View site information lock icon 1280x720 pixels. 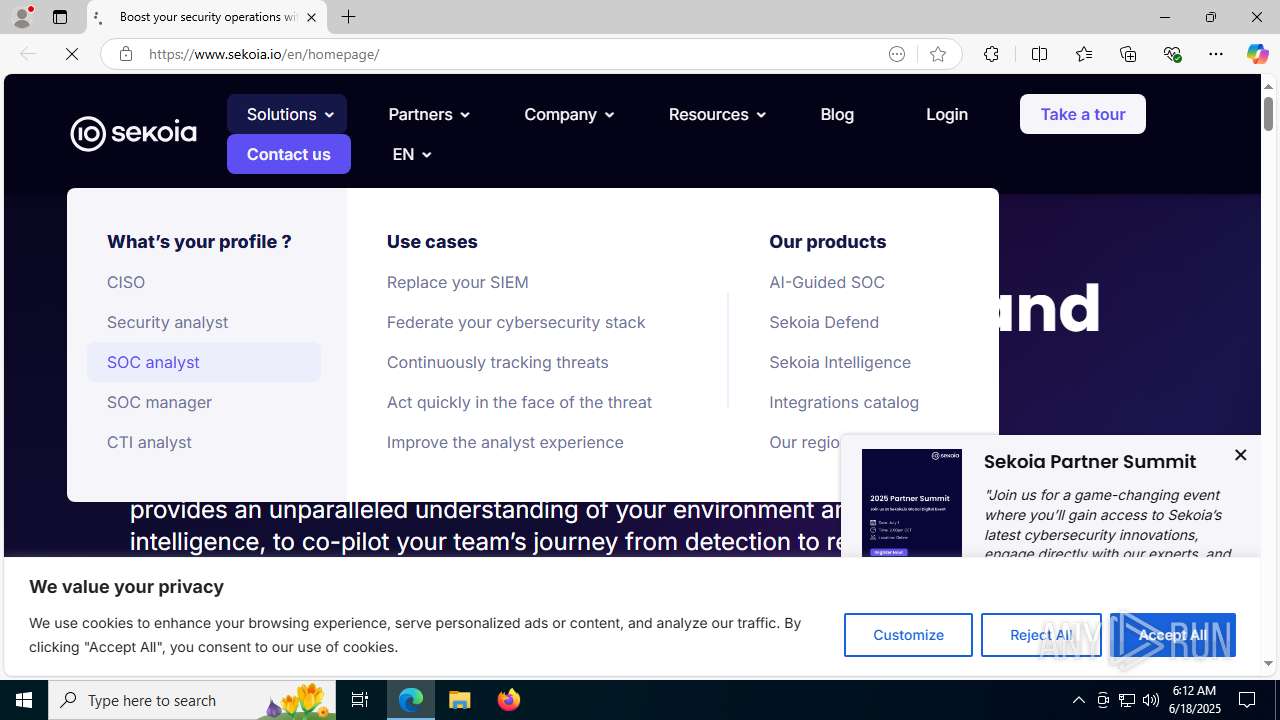(x=125, y=54)
